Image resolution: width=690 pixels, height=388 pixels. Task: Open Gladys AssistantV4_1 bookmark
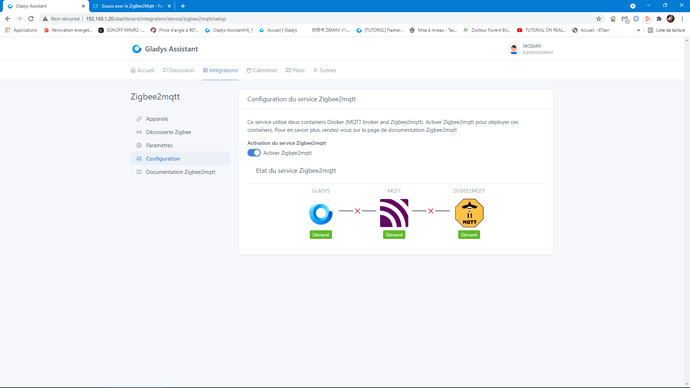coord(229,30)
